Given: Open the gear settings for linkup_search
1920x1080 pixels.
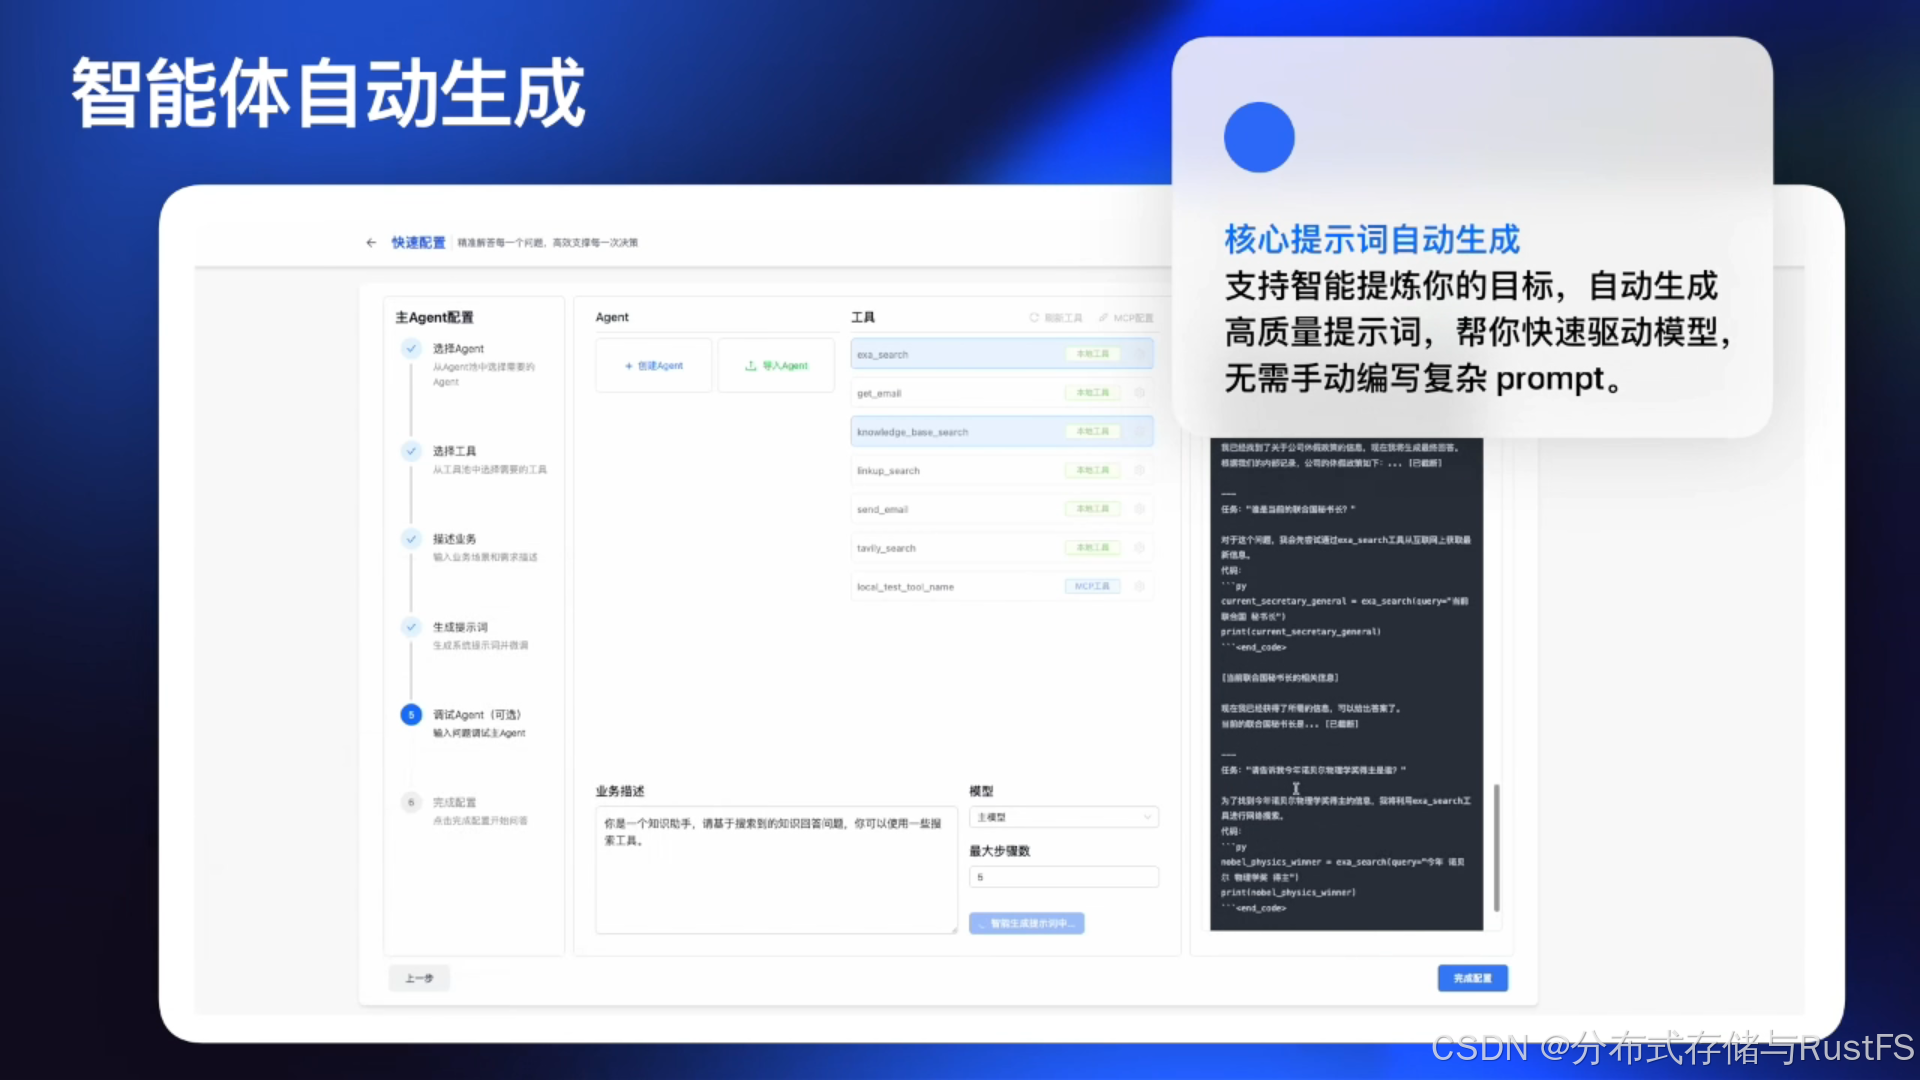Looking at the screenshot, I should coord(1139,470).
